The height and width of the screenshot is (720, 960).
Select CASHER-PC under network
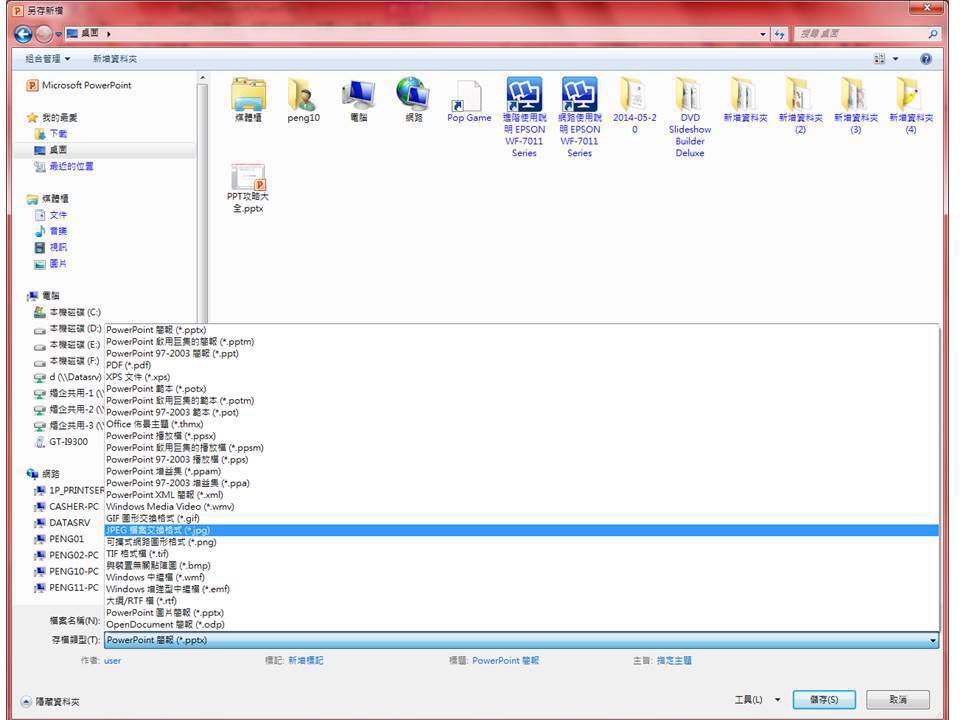click(x=73, y=506)
